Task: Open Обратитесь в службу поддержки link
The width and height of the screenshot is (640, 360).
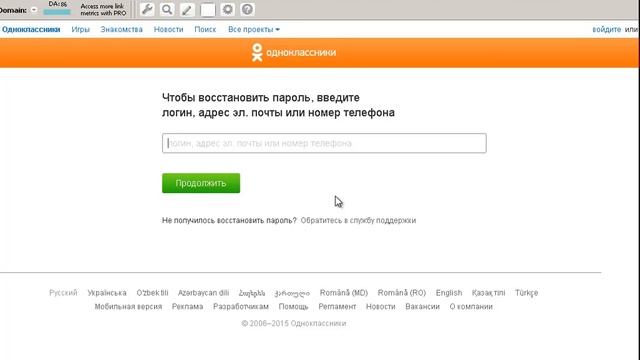Action: click(358, 220)
